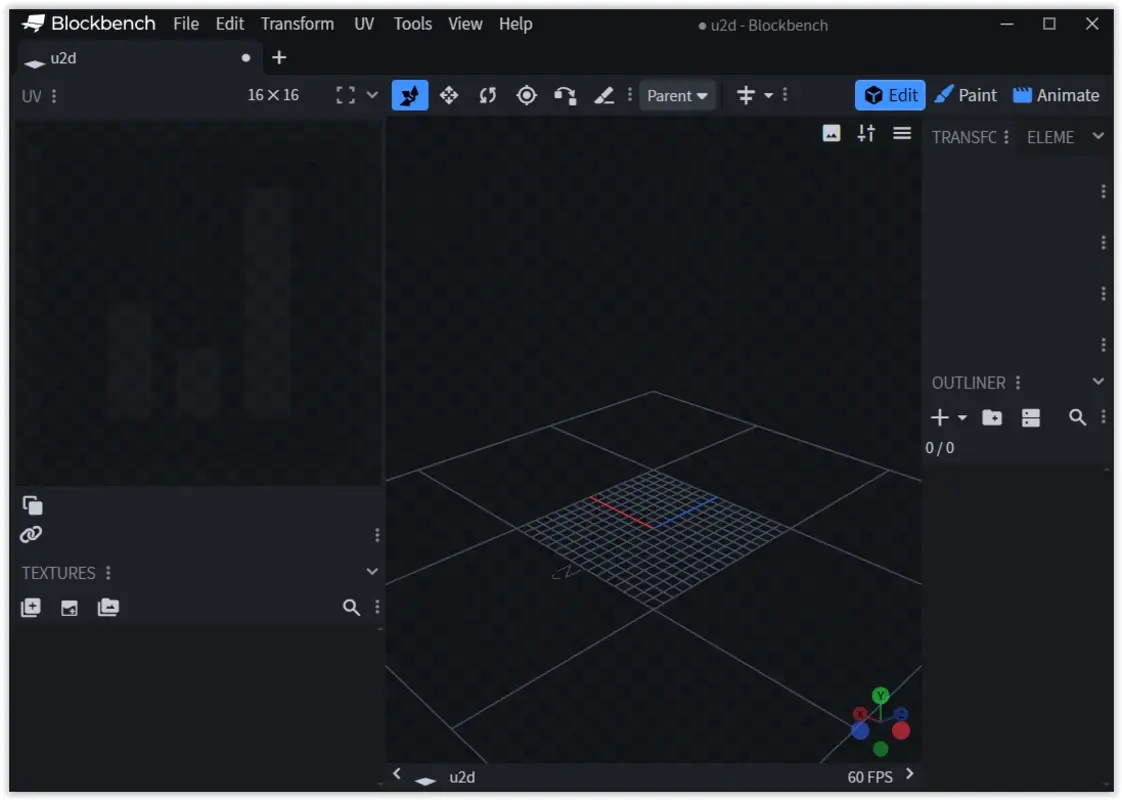Activate the Pivot tool
Screen dimensions: 1122x800
click(x=527, y=95)
